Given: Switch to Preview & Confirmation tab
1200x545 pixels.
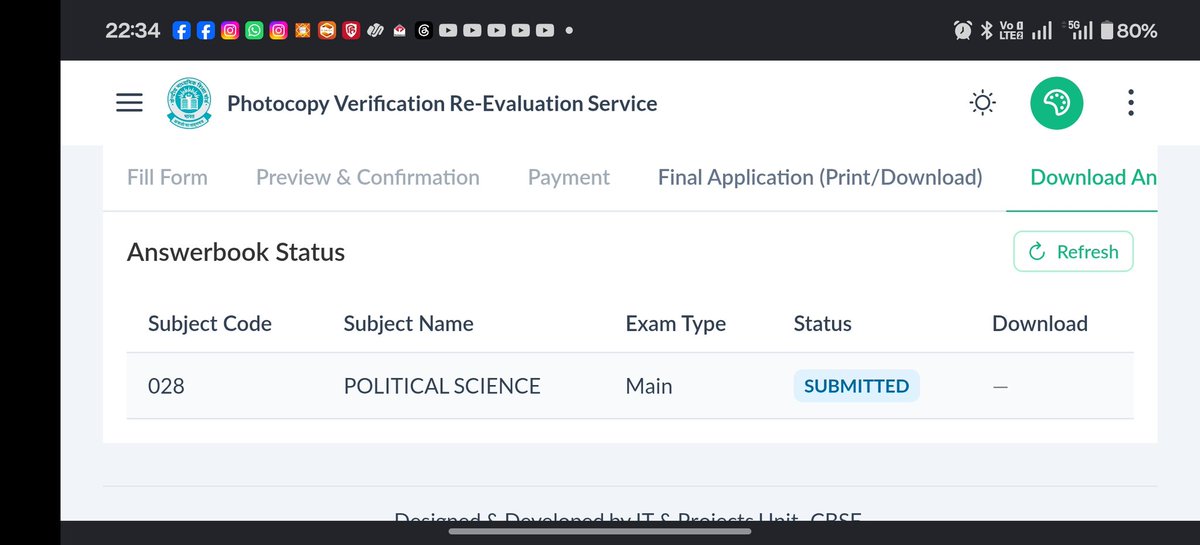Looking at the screenshot, I should click(x=368, y=177).
